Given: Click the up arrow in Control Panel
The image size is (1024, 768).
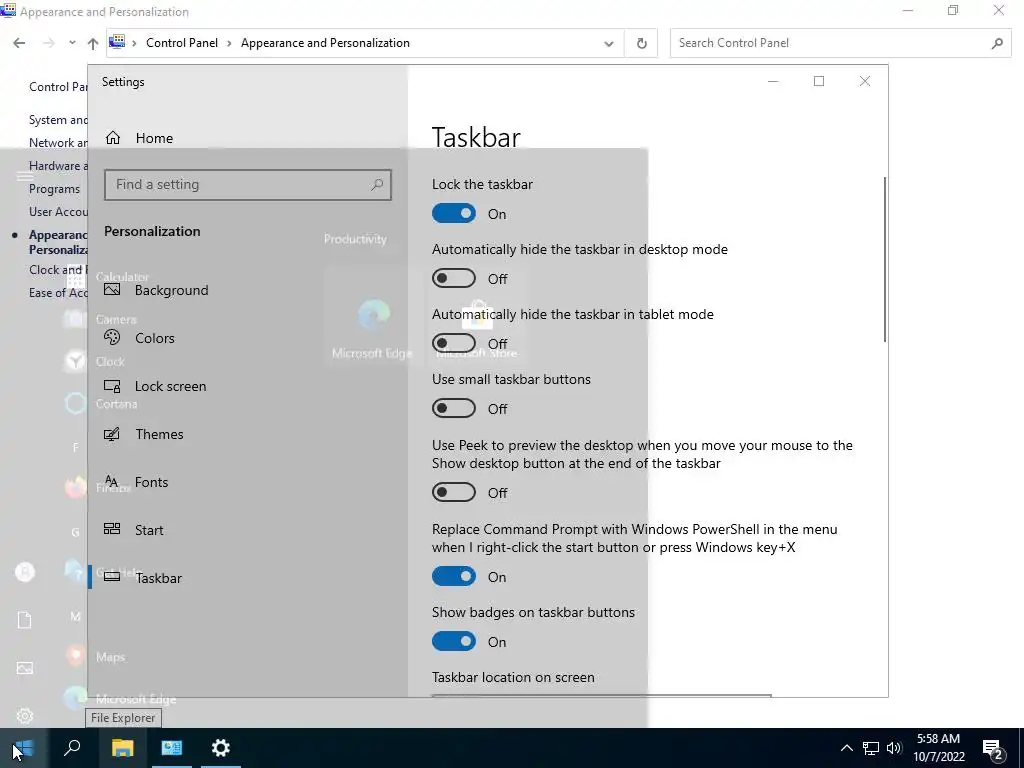Looking at the screenshot, I should 93,43.
